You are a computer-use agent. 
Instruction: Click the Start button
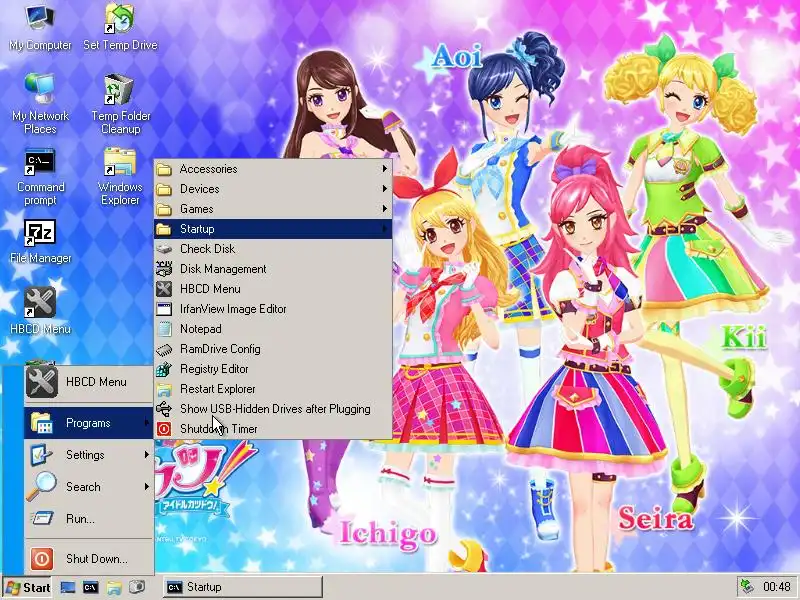[28, 587]
